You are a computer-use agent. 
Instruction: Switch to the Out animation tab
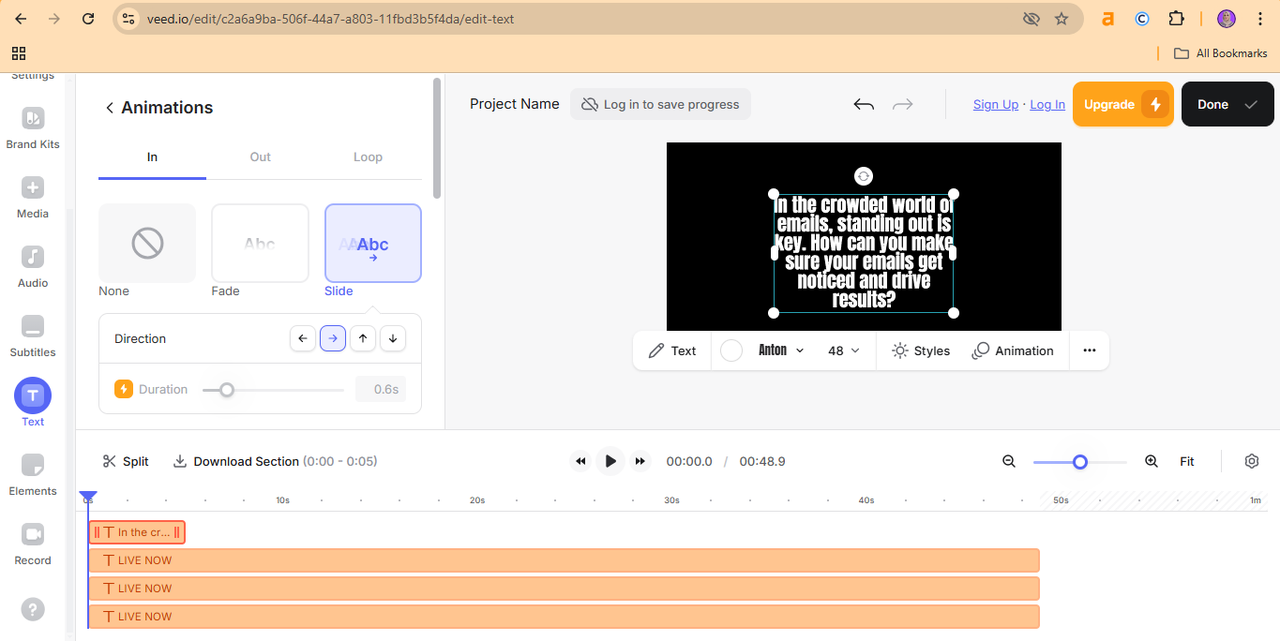pyautogui.click(x=260, y=157)
